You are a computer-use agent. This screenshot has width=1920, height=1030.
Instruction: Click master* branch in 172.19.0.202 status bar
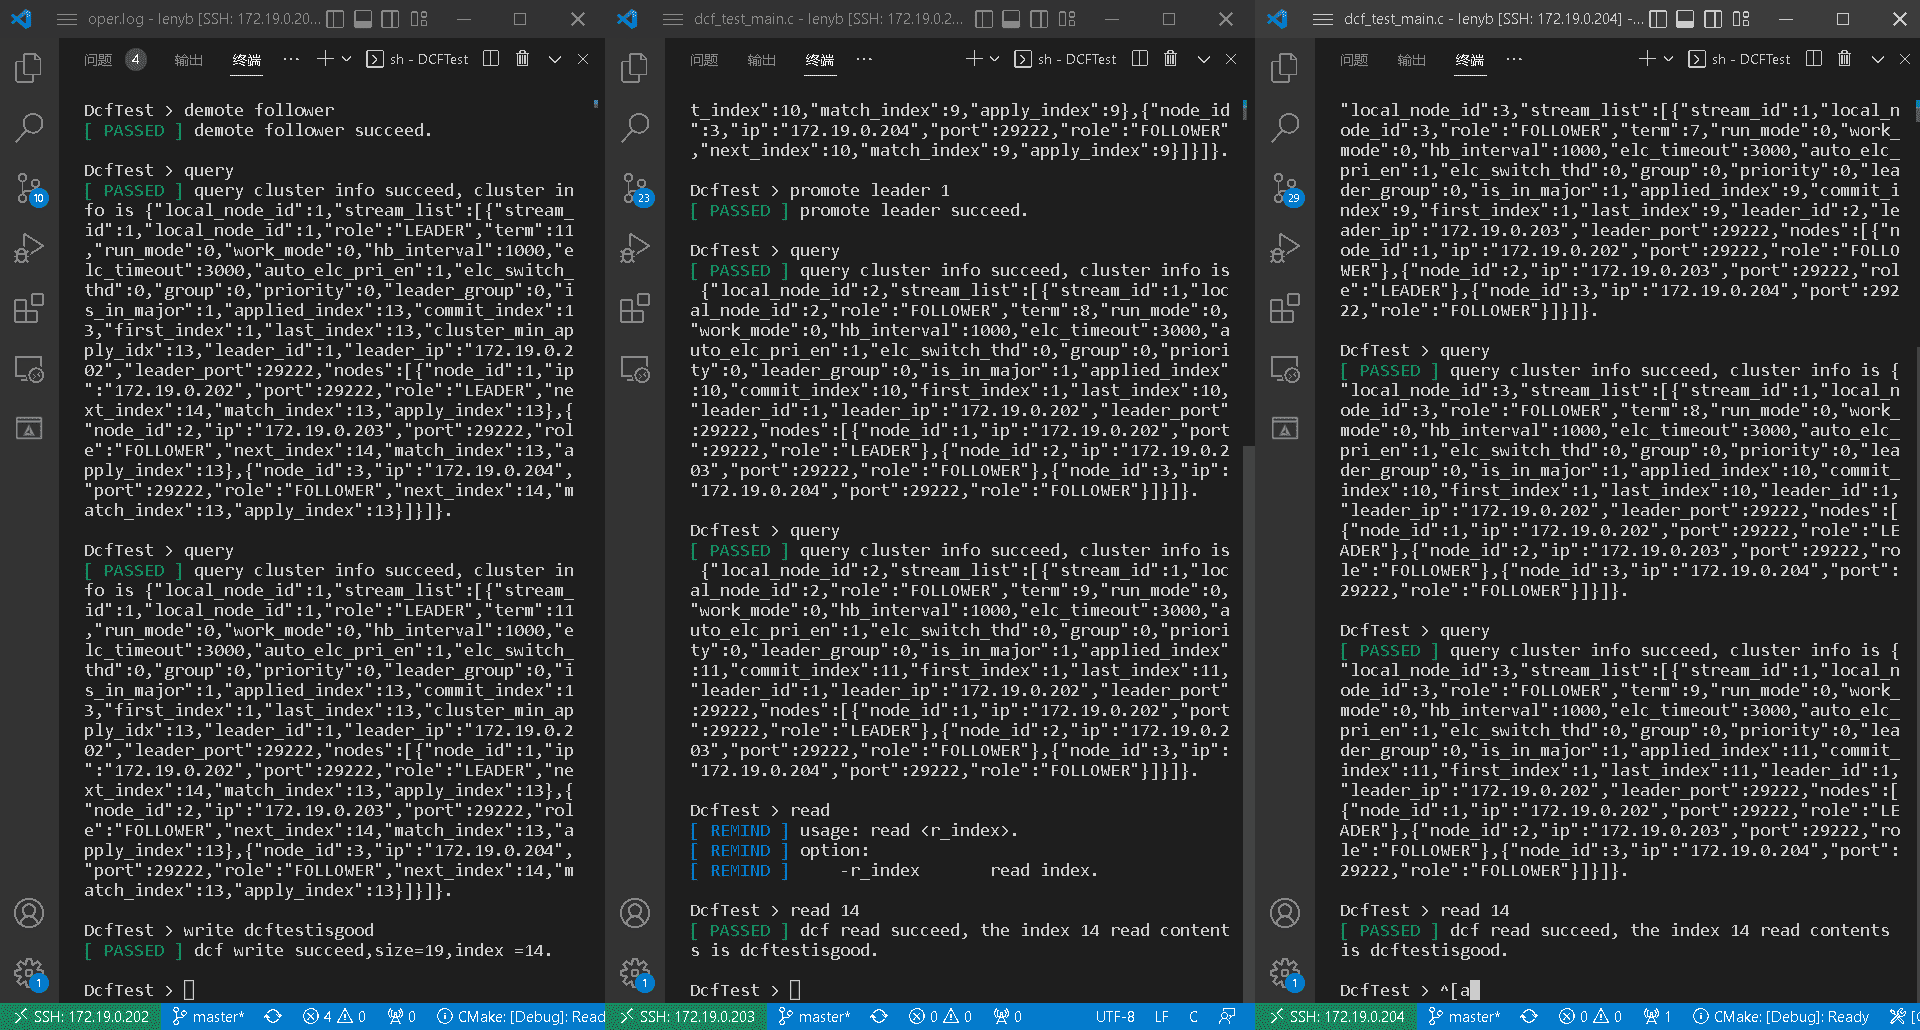[209, 1016]
